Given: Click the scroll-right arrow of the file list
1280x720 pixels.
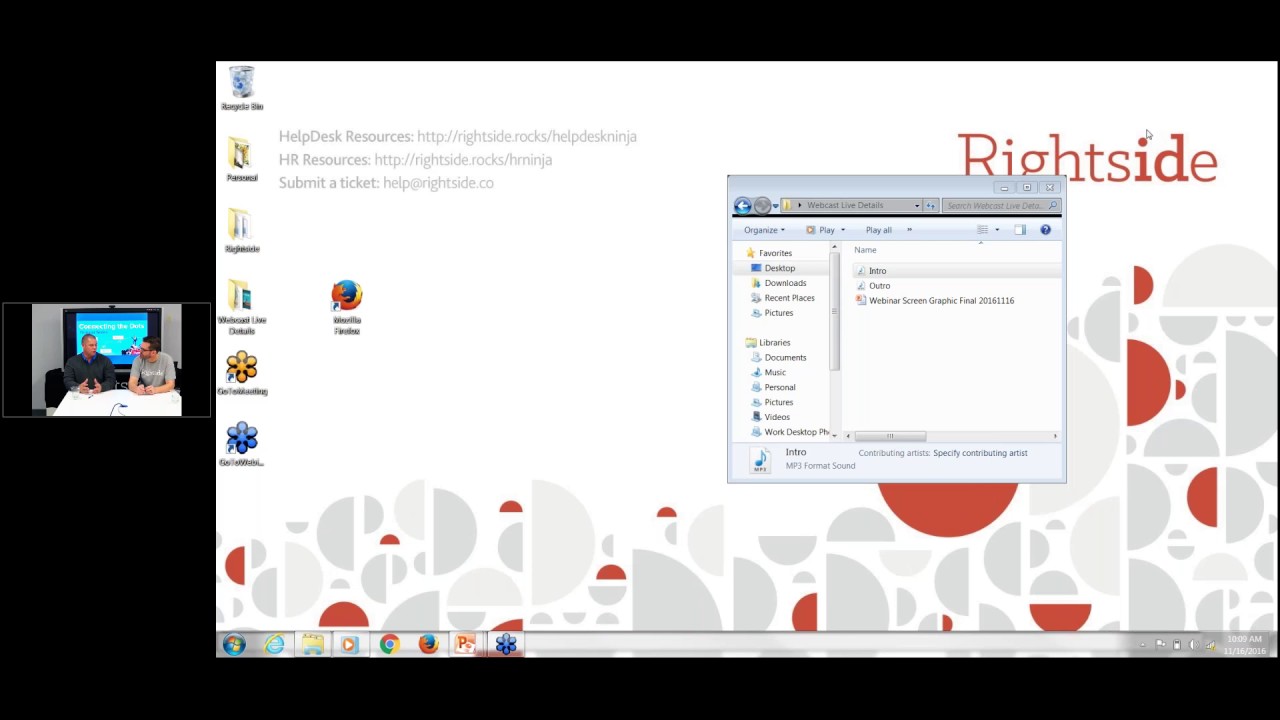Looking at the screenshot, I should pos(1054,436).
